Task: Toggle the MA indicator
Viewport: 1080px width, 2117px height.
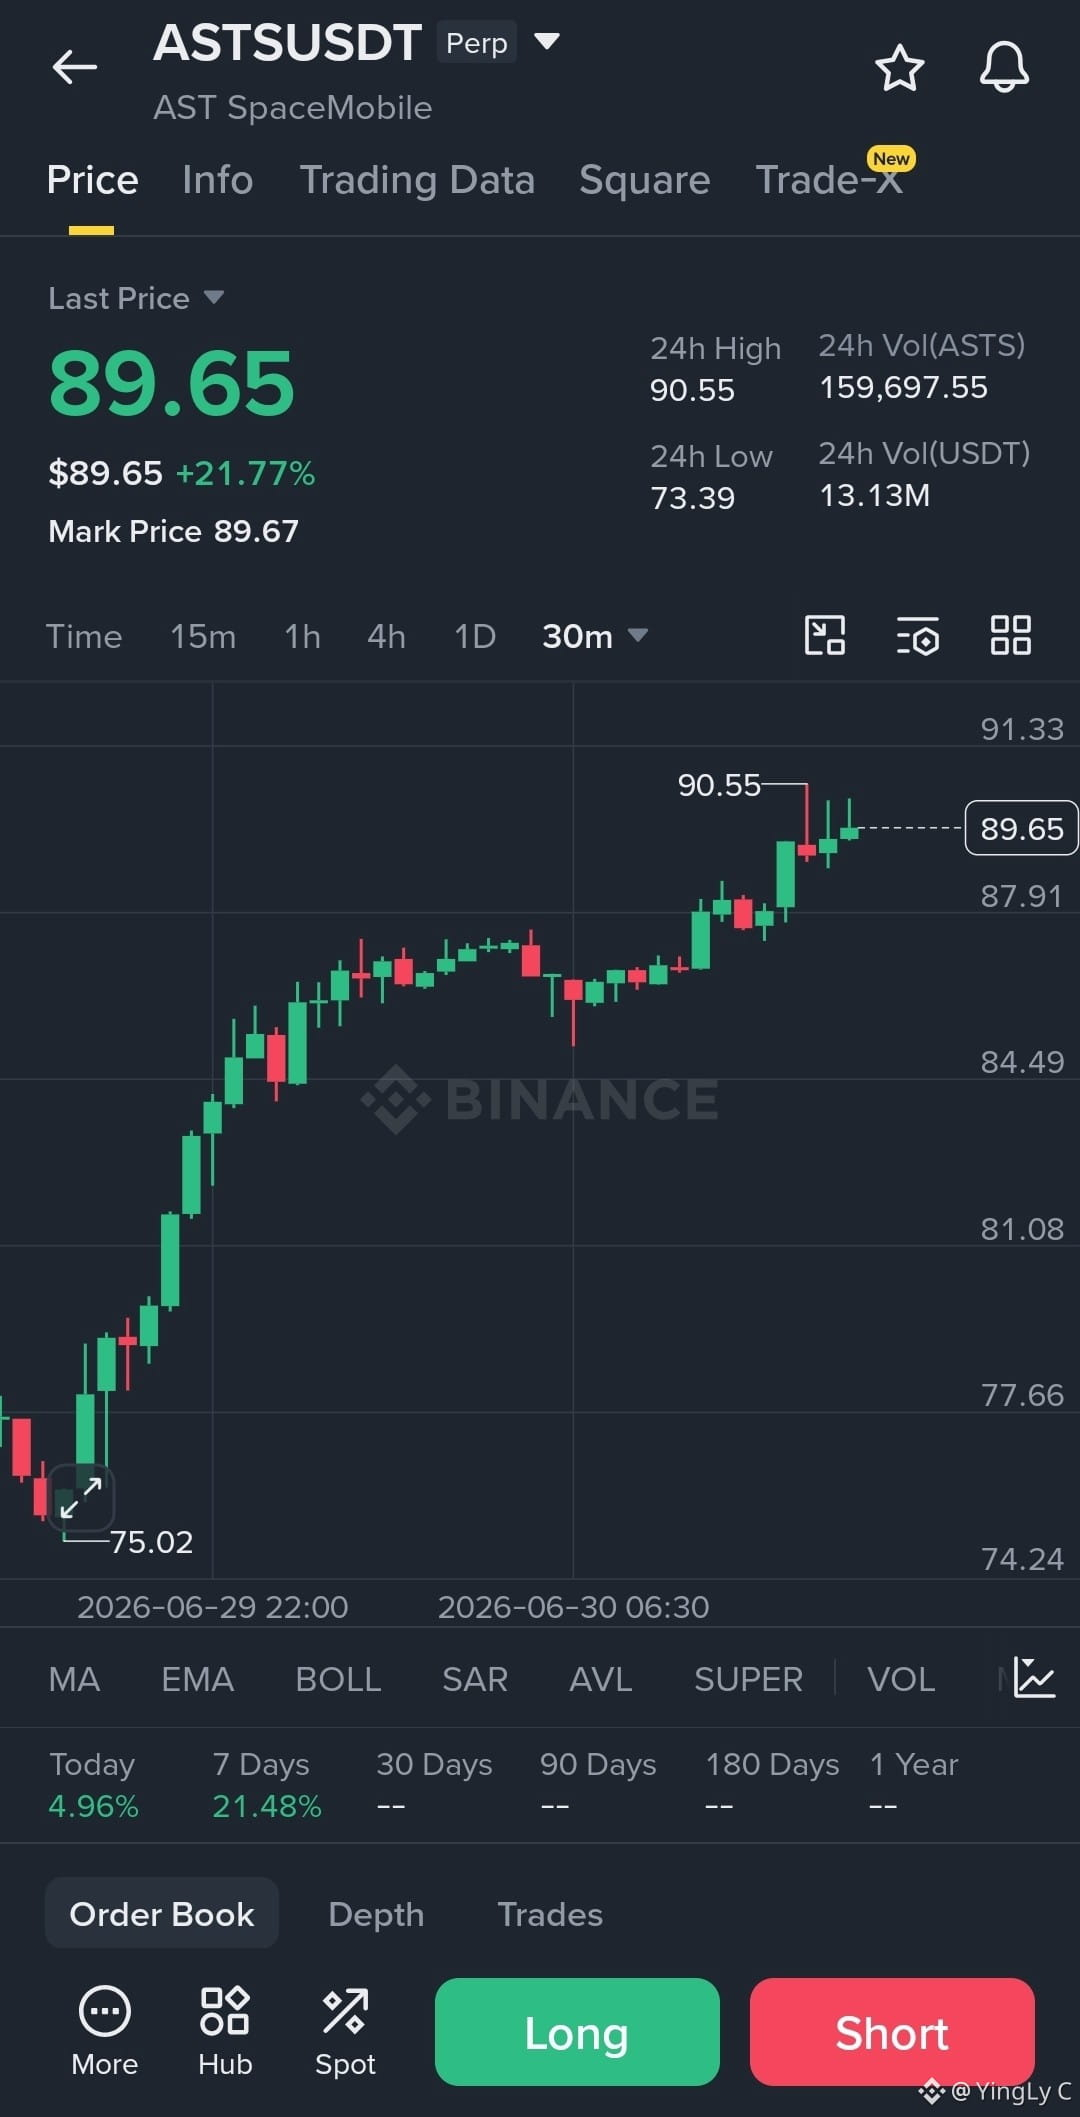Action: pyautogui.click(x=74, y=1679)
